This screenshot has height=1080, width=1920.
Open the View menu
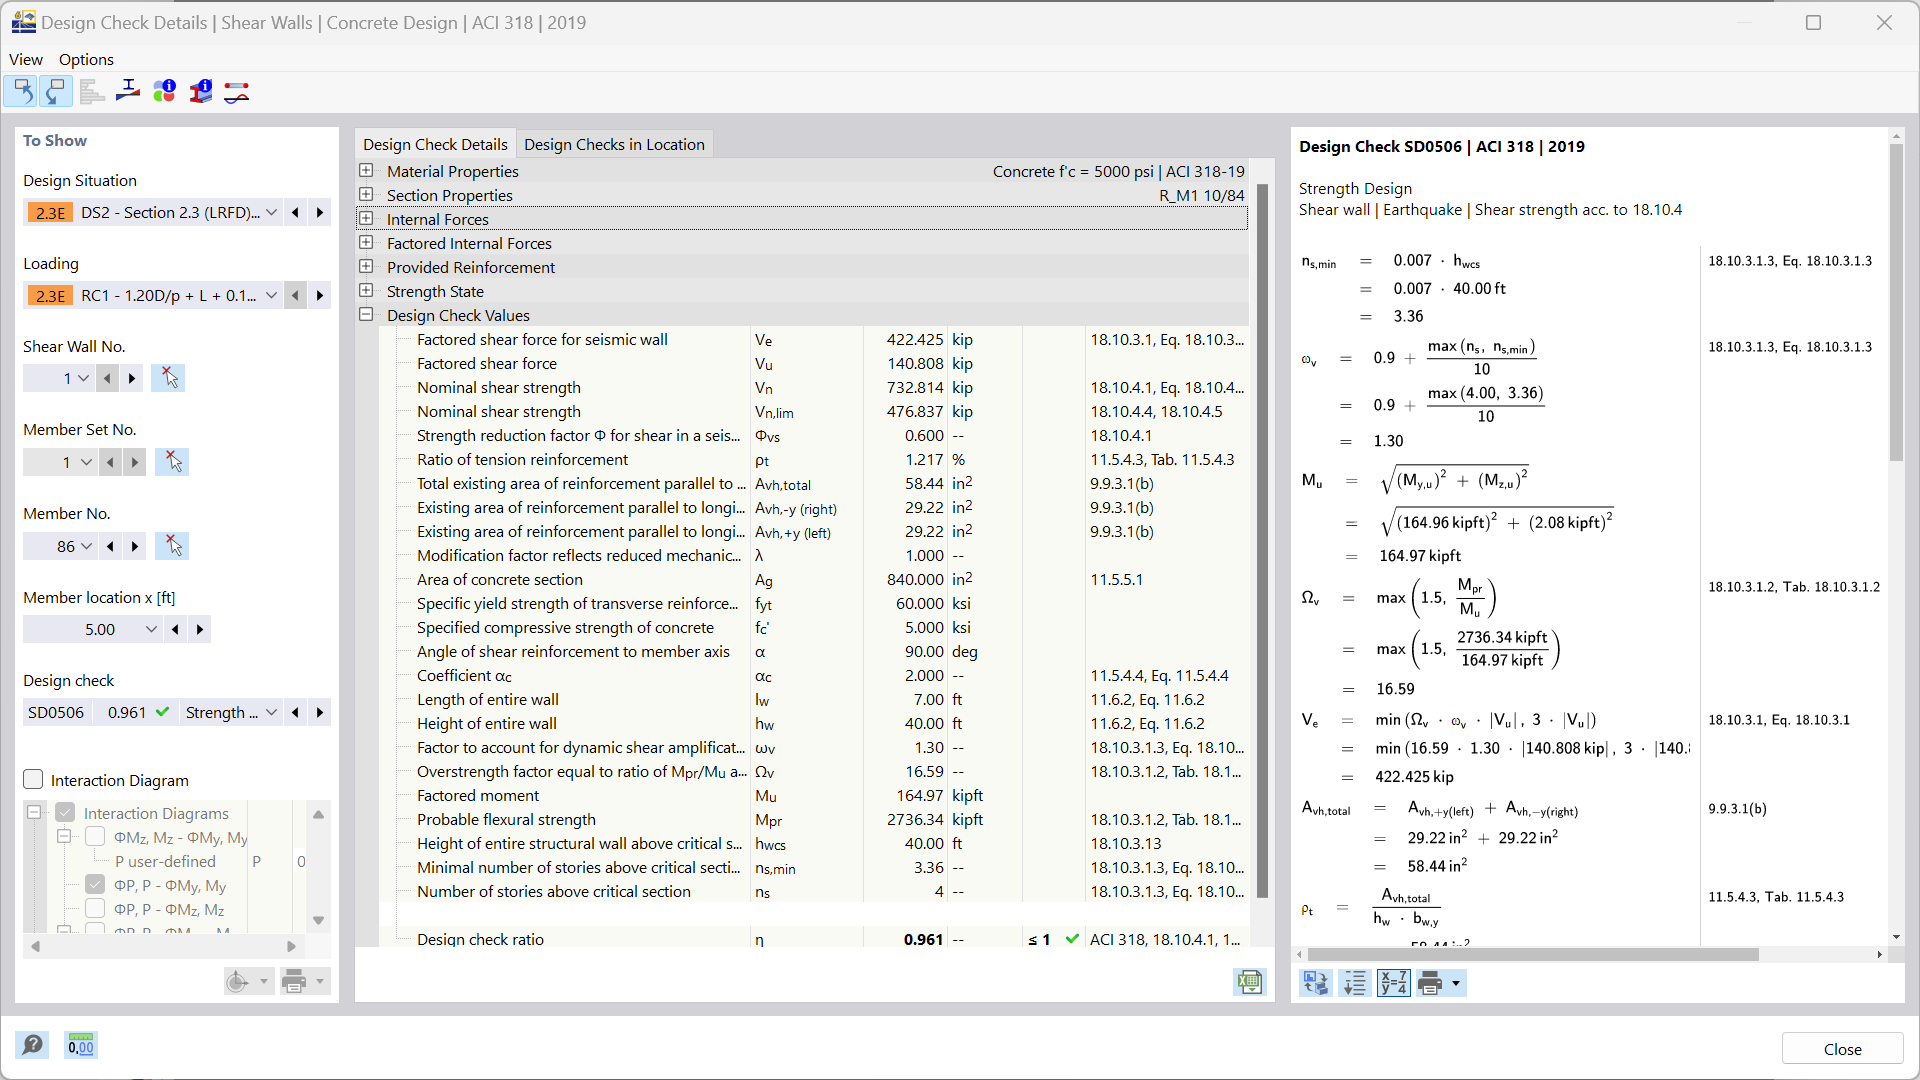pos(25,59)
